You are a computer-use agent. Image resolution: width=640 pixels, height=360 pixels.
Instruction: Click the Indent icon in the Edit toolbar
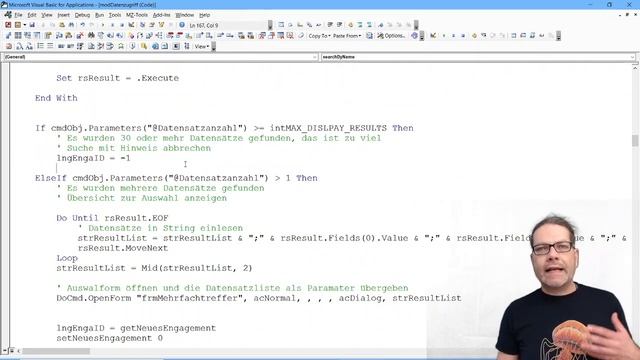(330, 25)
